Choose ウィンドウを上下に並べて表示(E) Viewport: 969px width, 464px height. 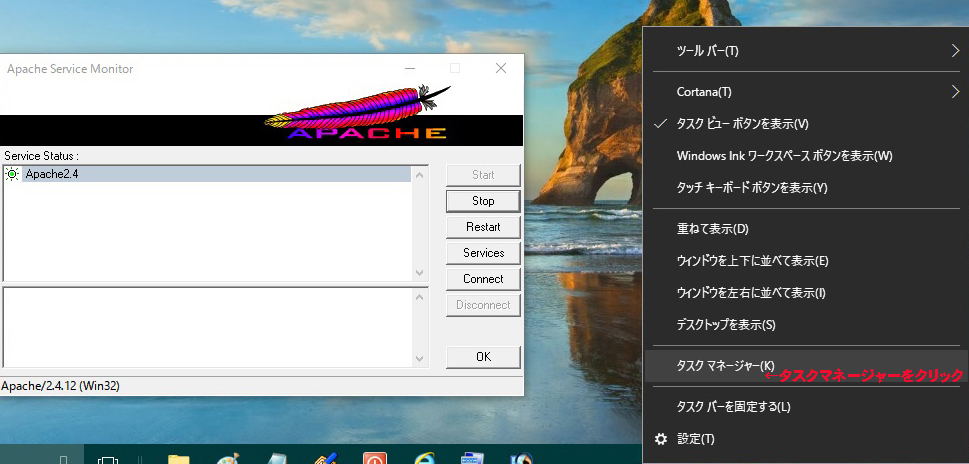[x=805, y=261]
